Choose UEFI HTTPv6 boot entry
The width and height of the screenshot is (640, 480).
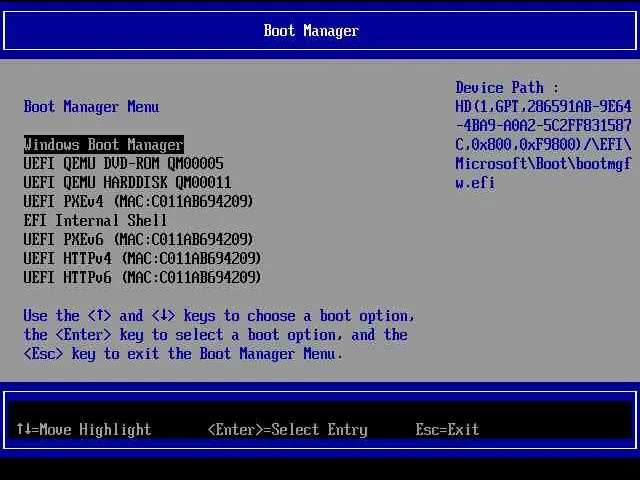[x=142, y=278]
